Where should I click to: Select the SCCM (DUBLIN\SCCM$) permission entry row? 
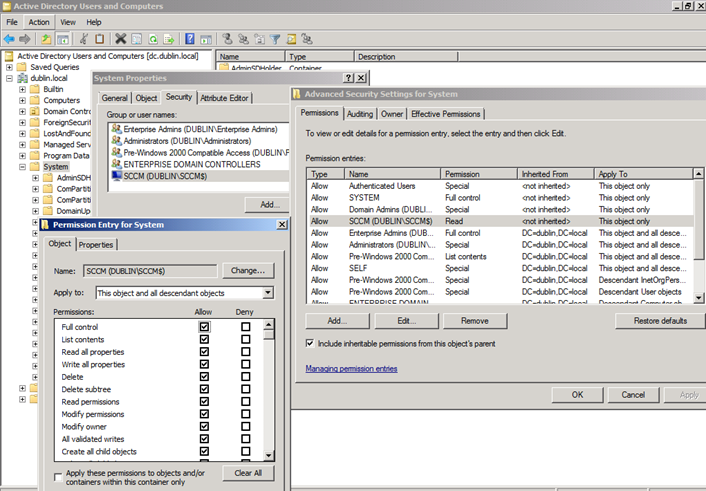pos(500,221)
